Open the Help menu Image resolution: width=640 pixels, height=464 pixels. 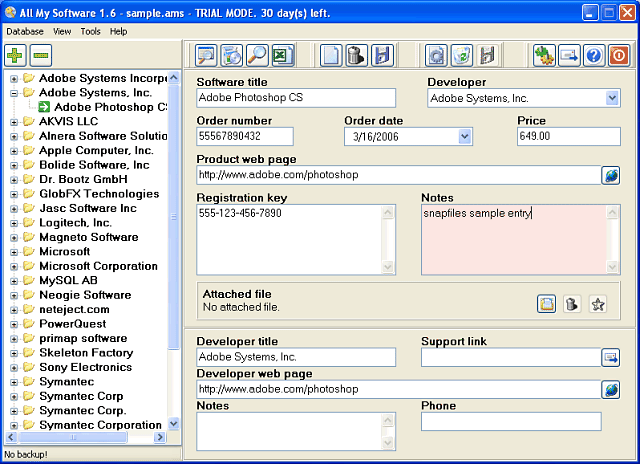(x=118, y=31)
